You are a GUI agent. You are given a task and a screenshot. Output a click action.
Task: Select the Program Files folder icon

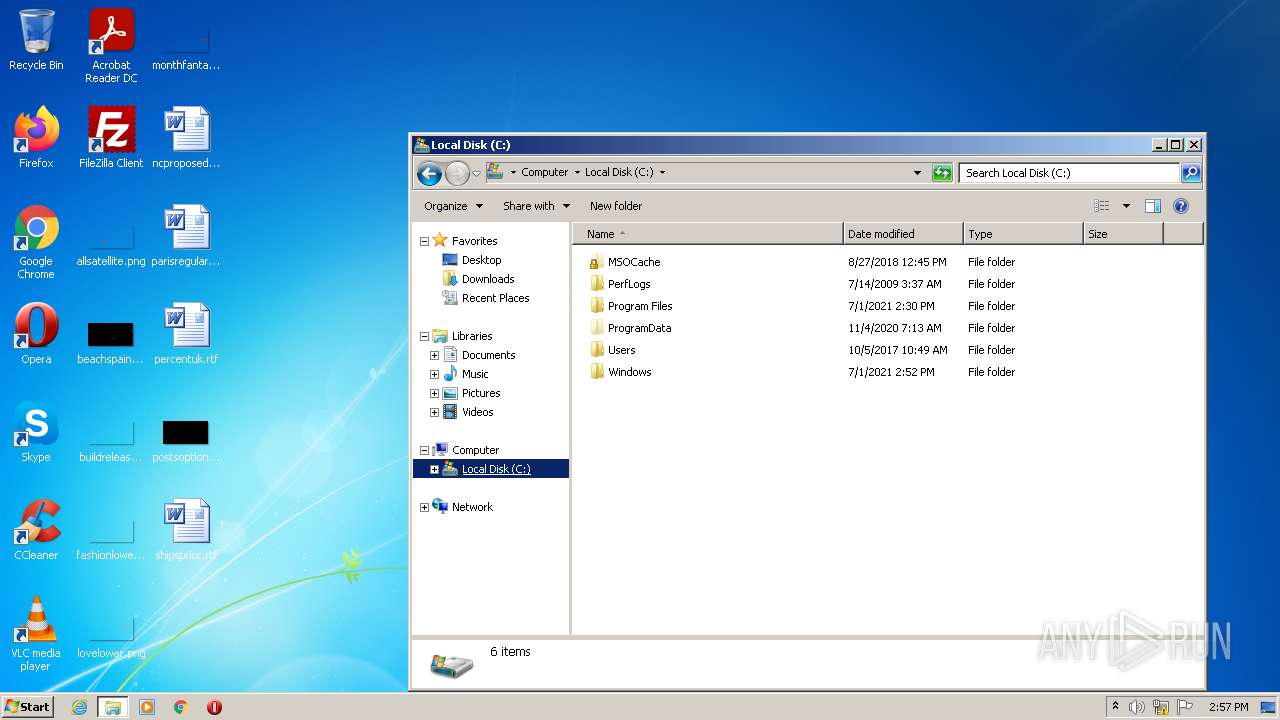[x=596, y=306]
